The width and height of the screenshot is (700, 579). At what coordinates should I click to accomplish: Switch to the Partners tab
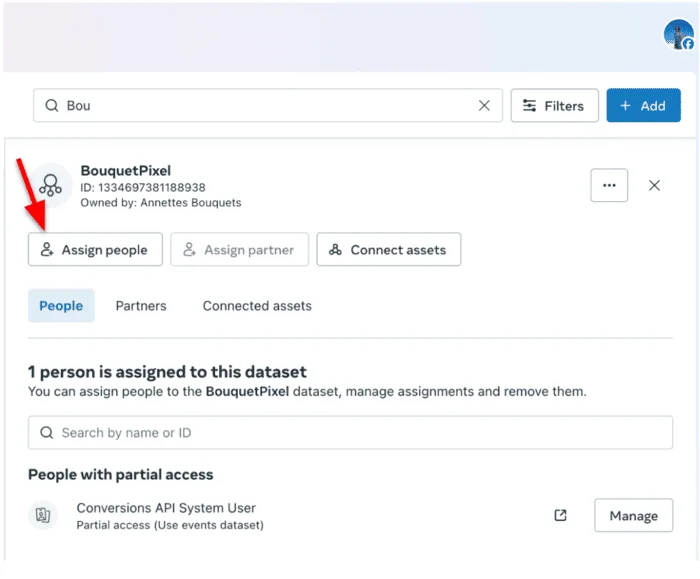click(141, 306)
